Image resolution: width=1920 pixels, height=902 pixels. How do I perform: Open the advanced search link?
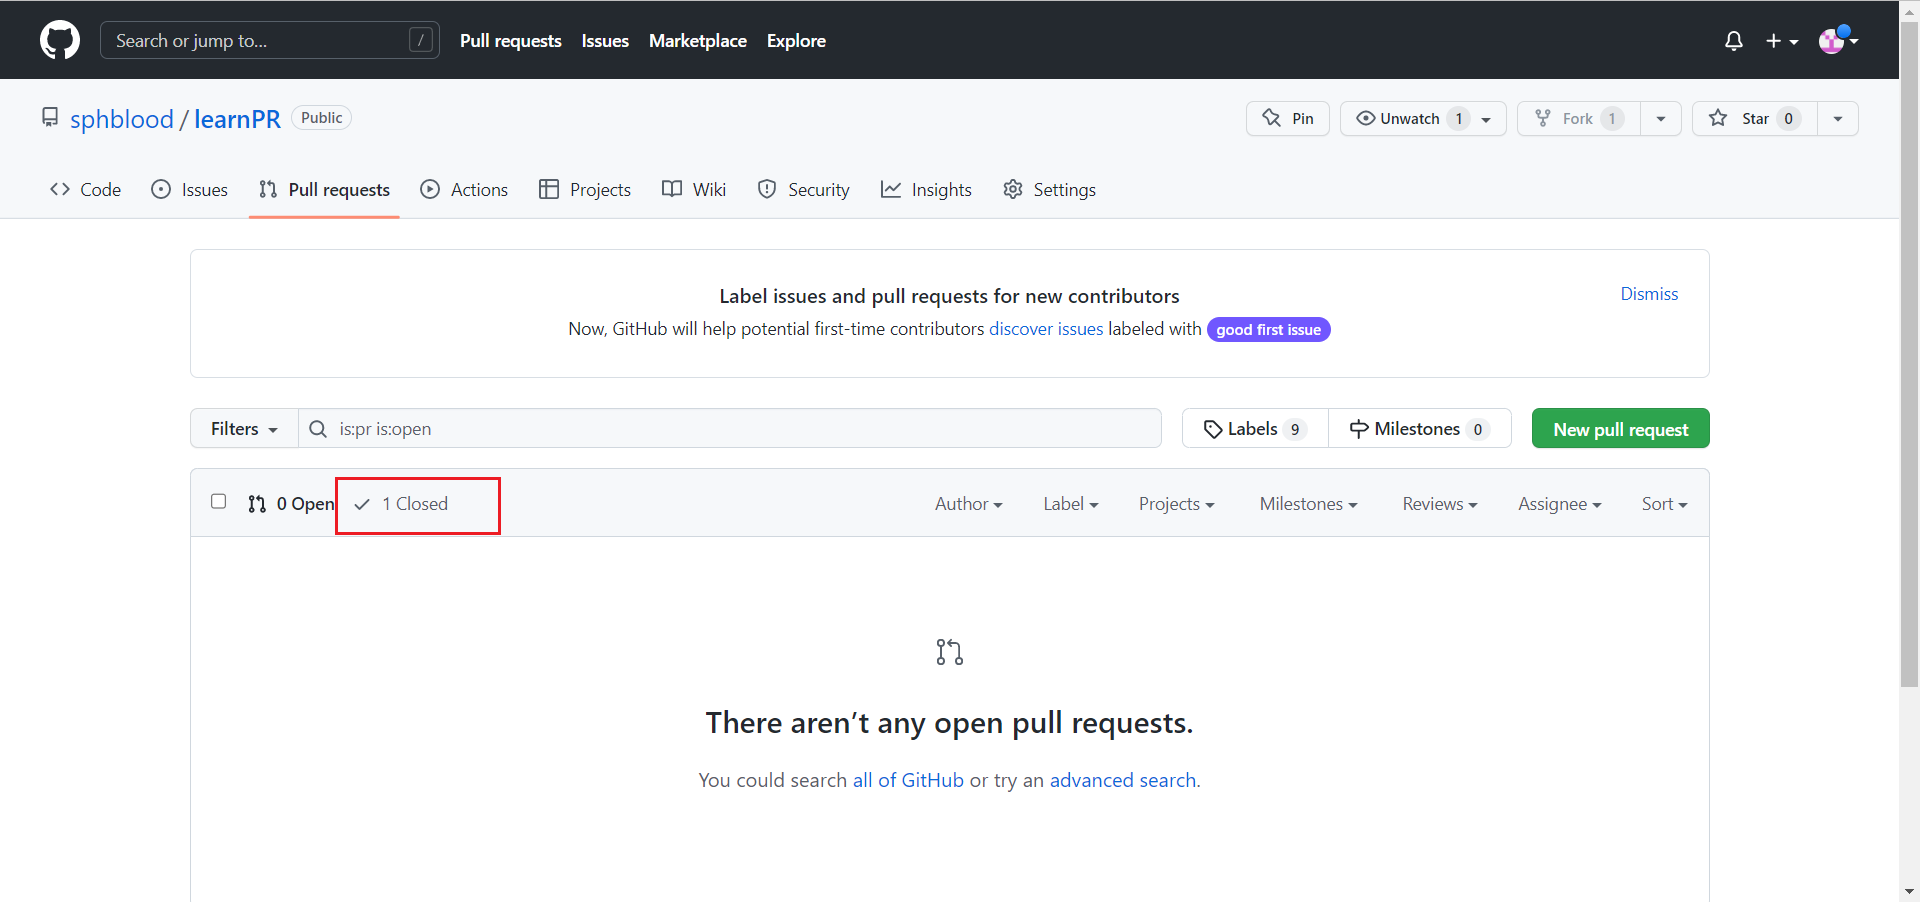[x=1123, y=780]
